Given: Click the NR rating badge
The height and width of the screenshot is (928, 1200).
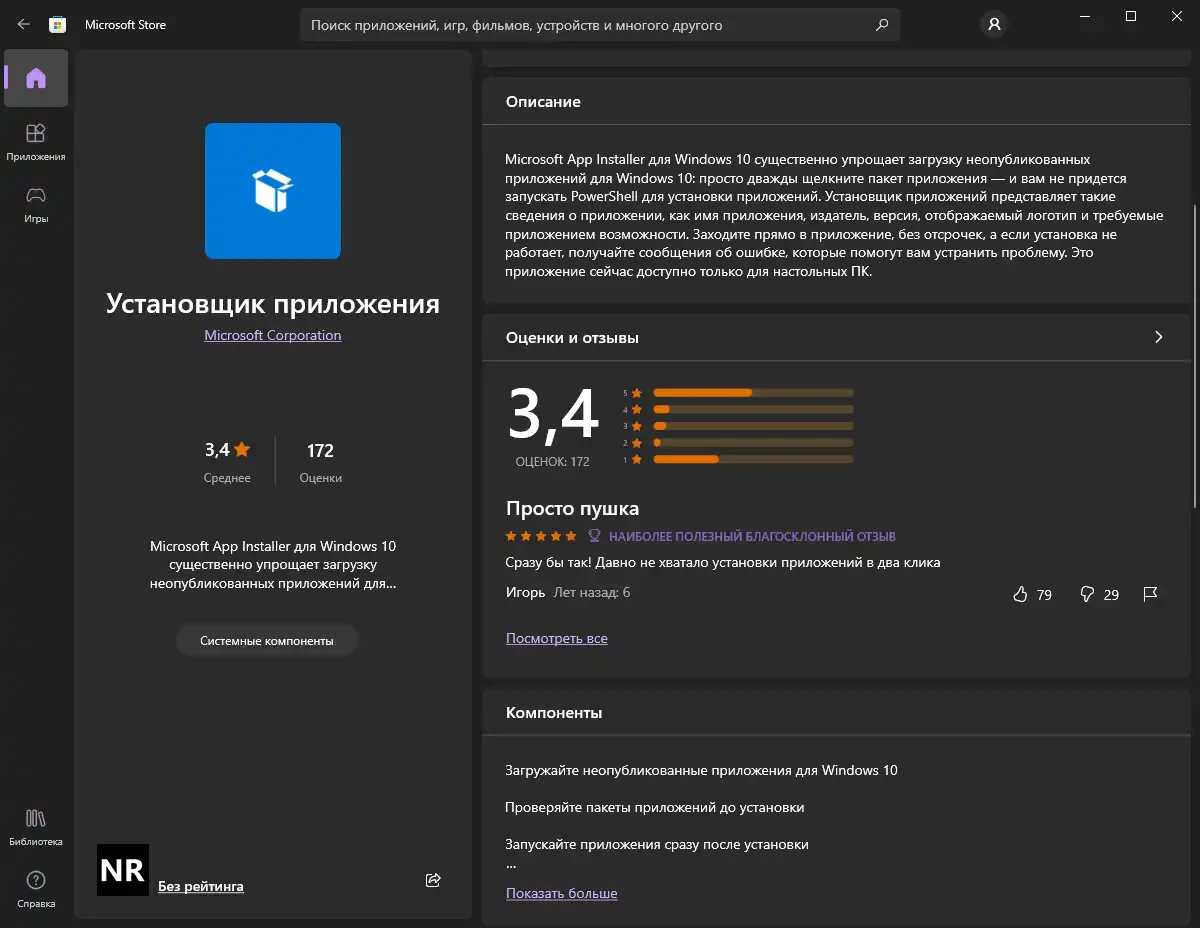Looking at the screenshot, I should pyautogui.click(x=123, y=870).
